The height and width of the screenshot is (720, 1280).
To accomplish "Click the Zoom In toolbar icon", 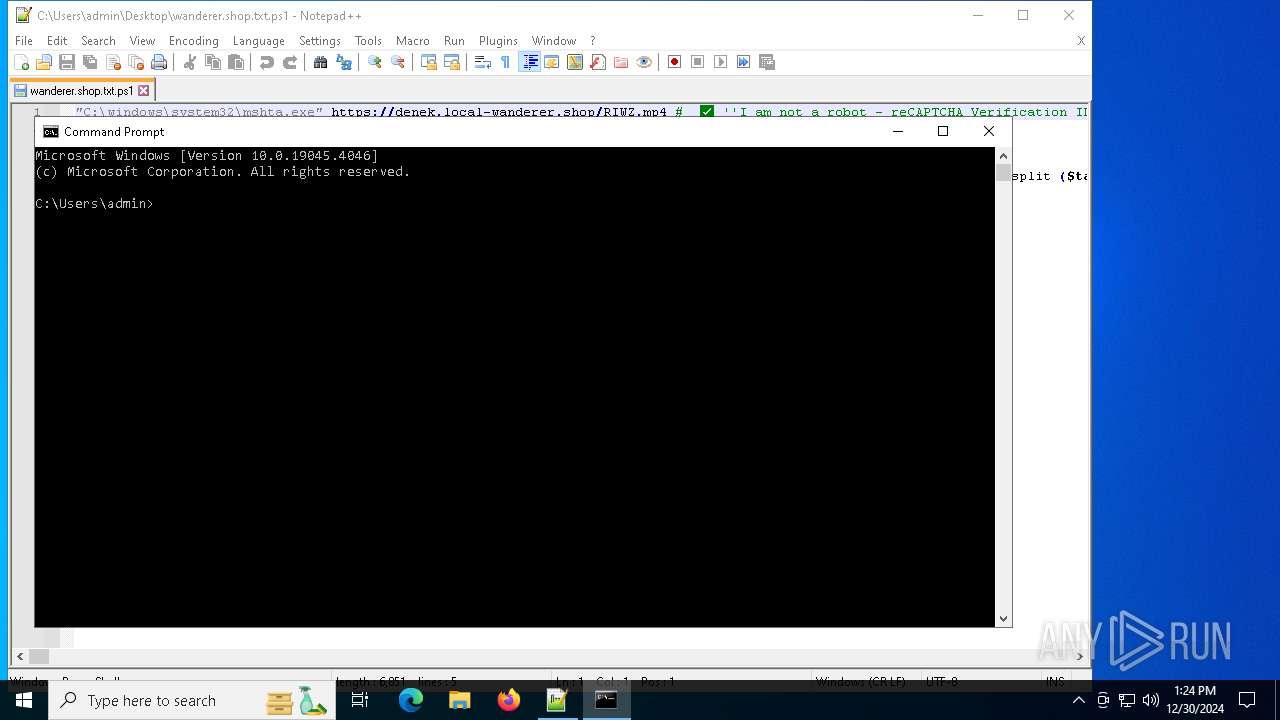I will pos(375,62).
